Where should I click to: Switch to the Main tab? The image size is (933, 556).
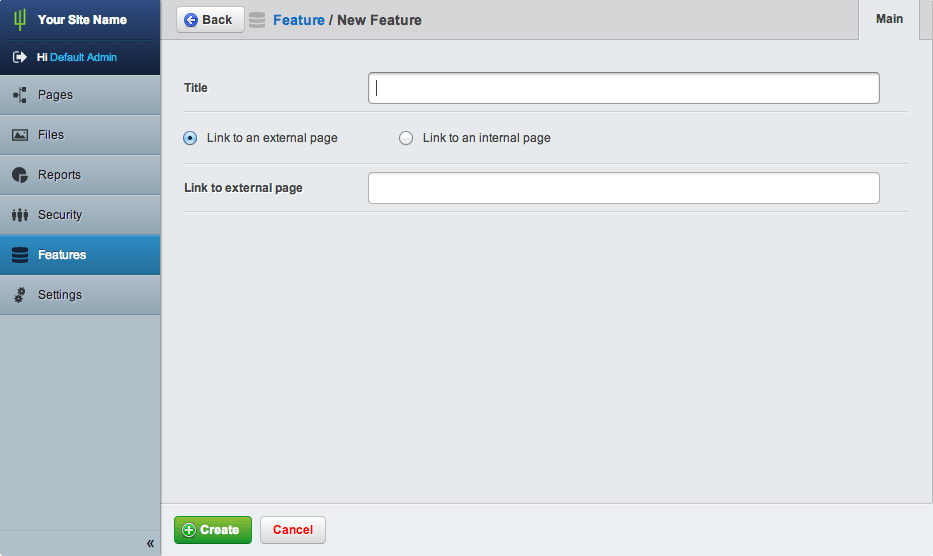coord(889,19)
